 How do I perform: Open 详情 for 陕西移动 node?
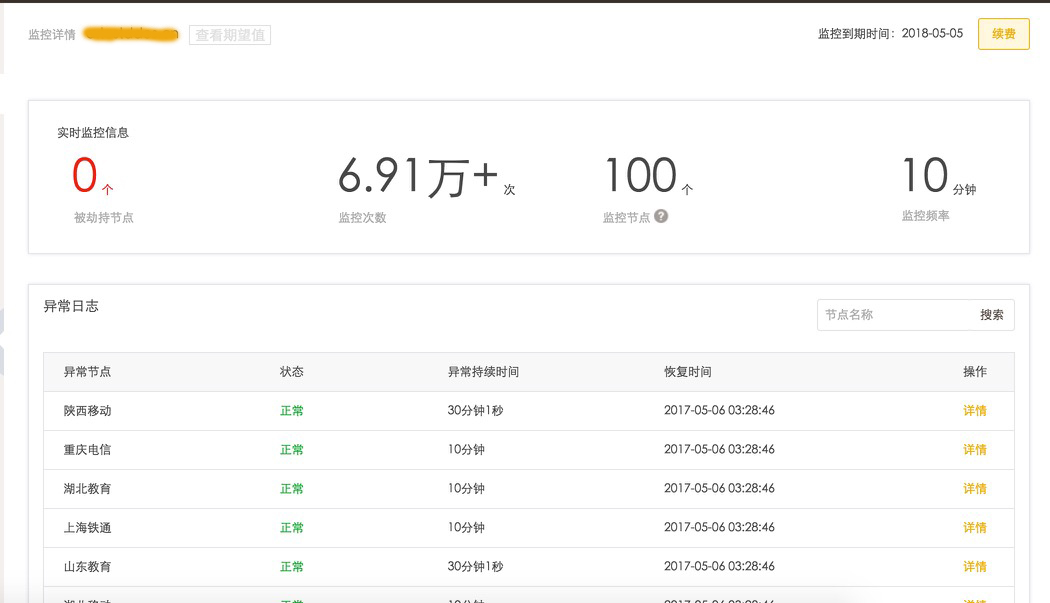click(974, 411)
